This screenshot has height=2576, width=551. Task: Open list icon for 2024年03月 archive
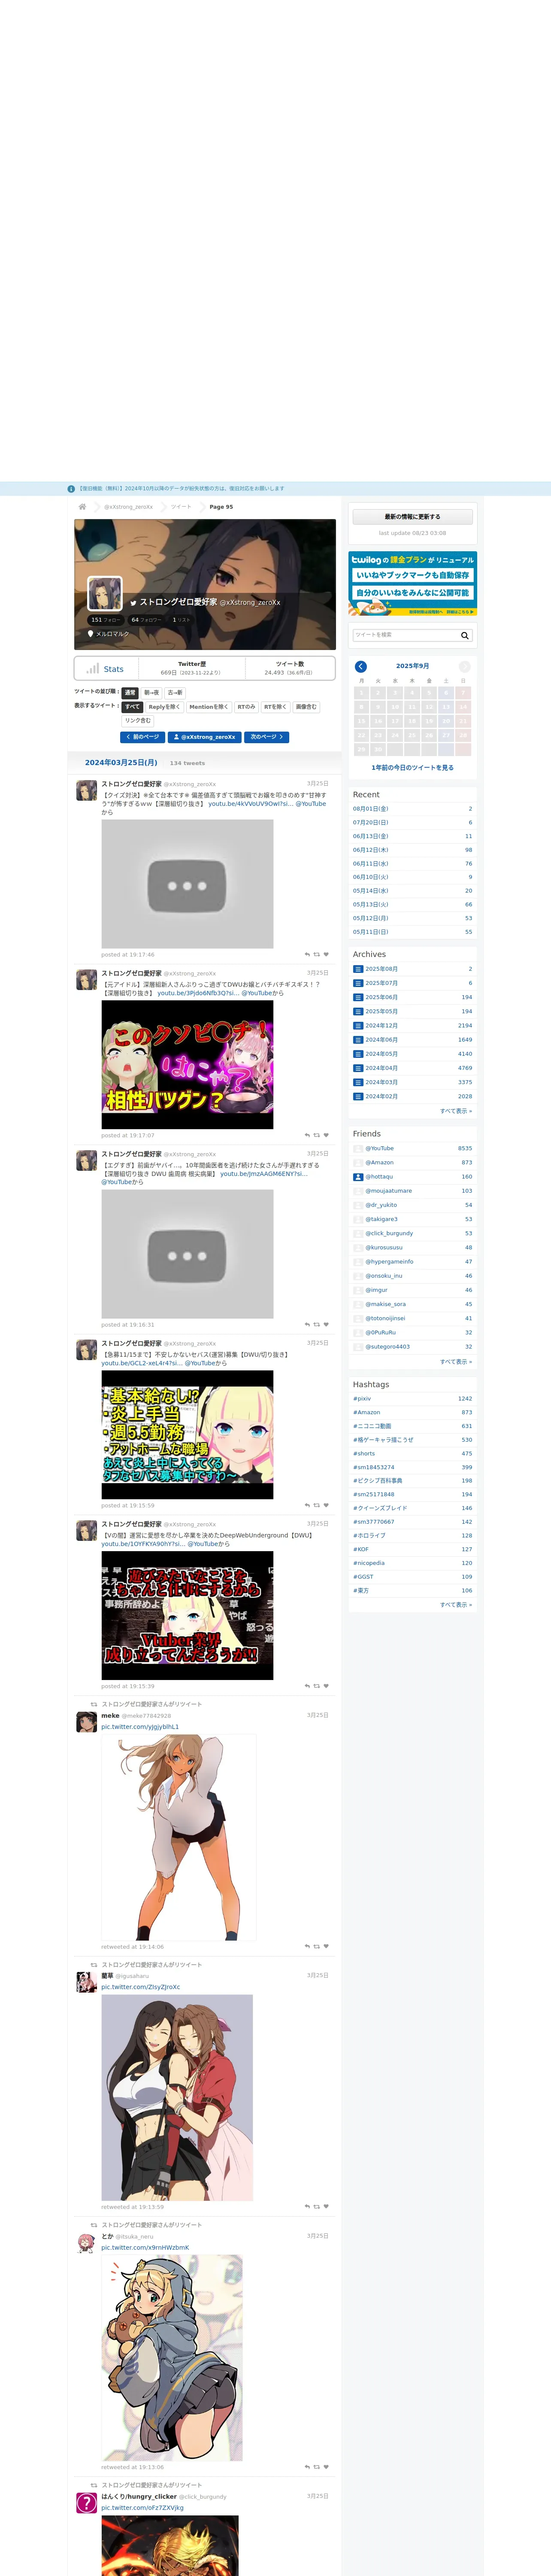(358, 1082)
